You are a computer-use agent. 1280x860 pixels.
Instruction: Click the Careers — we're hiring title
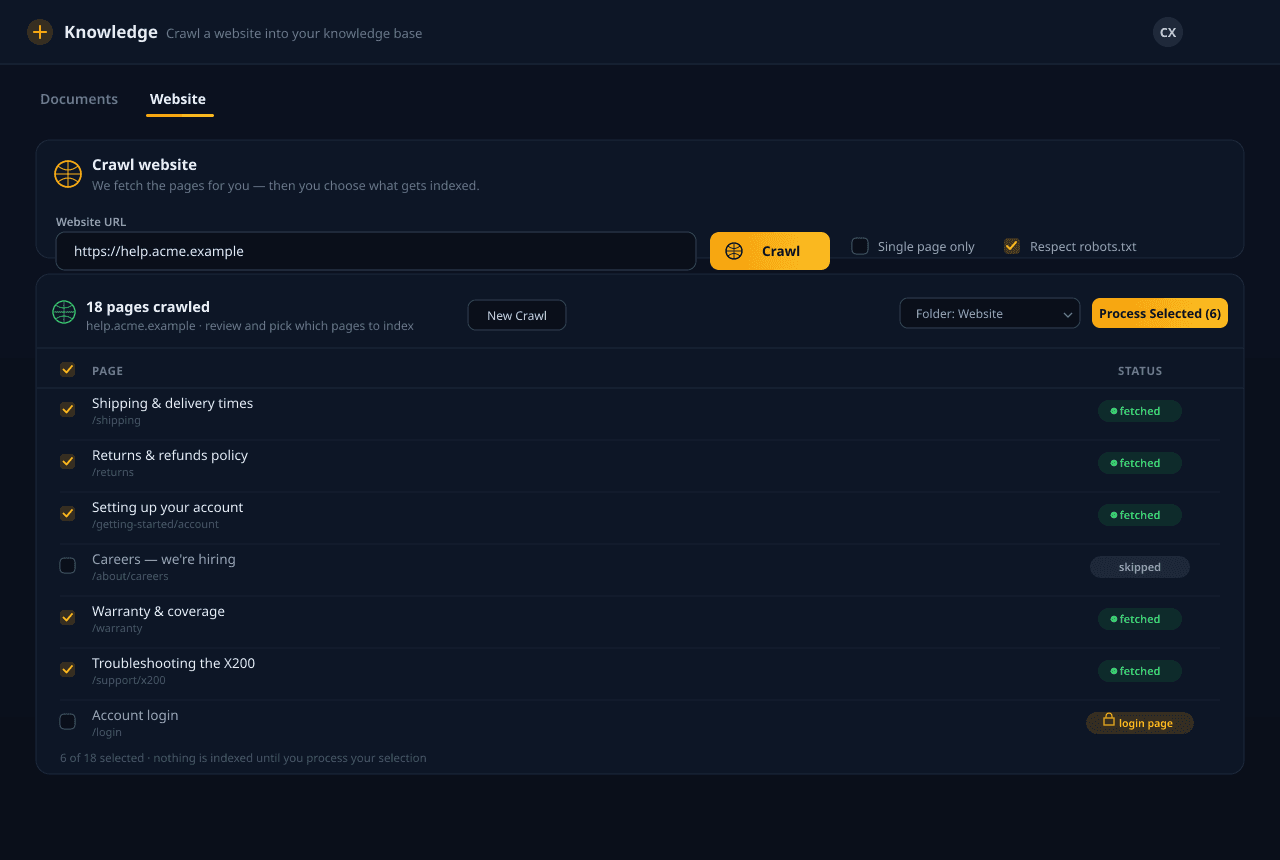tap(164, 559)
